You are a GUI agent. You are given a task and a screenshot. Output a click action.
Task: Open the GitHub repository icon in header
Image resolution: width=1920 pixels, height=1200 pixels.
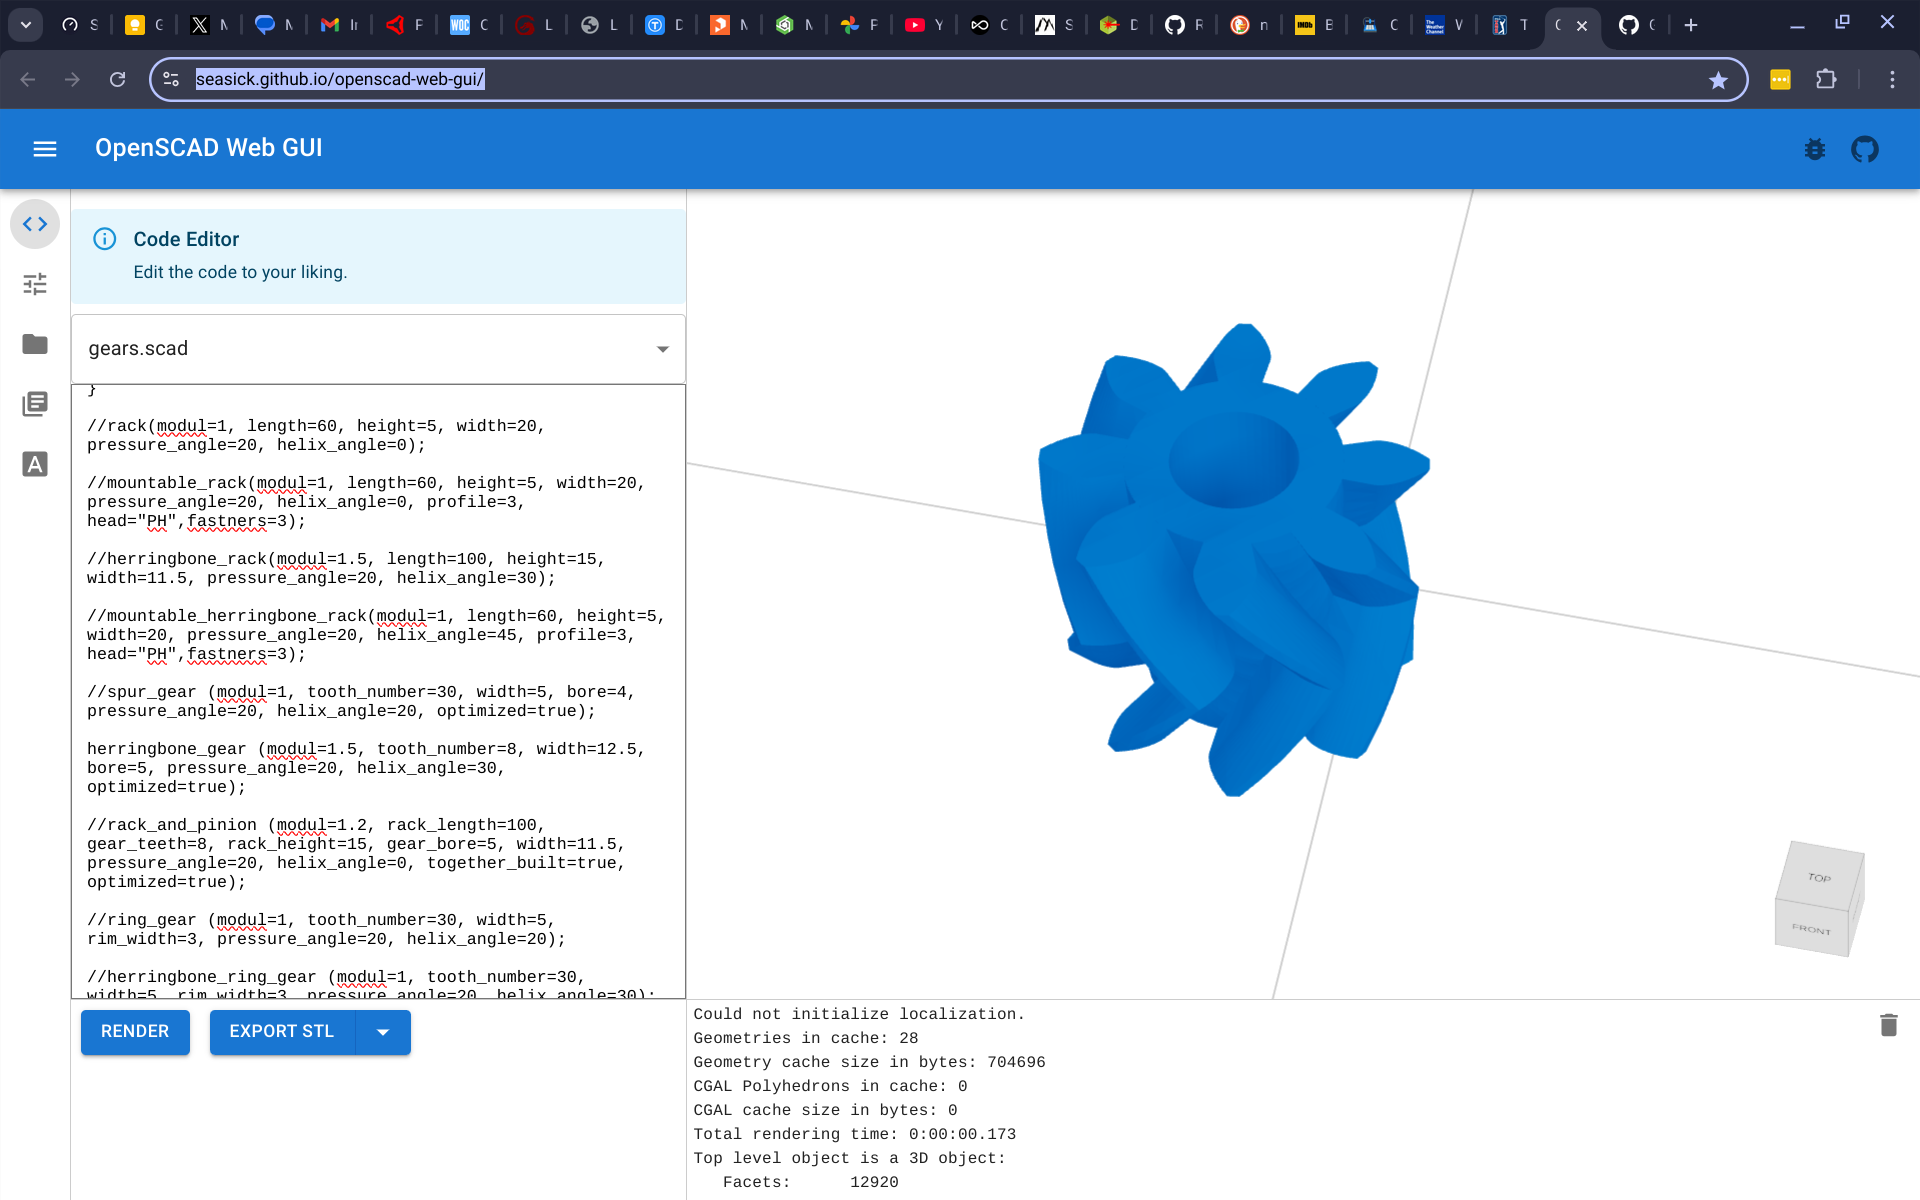[1865, 150]
